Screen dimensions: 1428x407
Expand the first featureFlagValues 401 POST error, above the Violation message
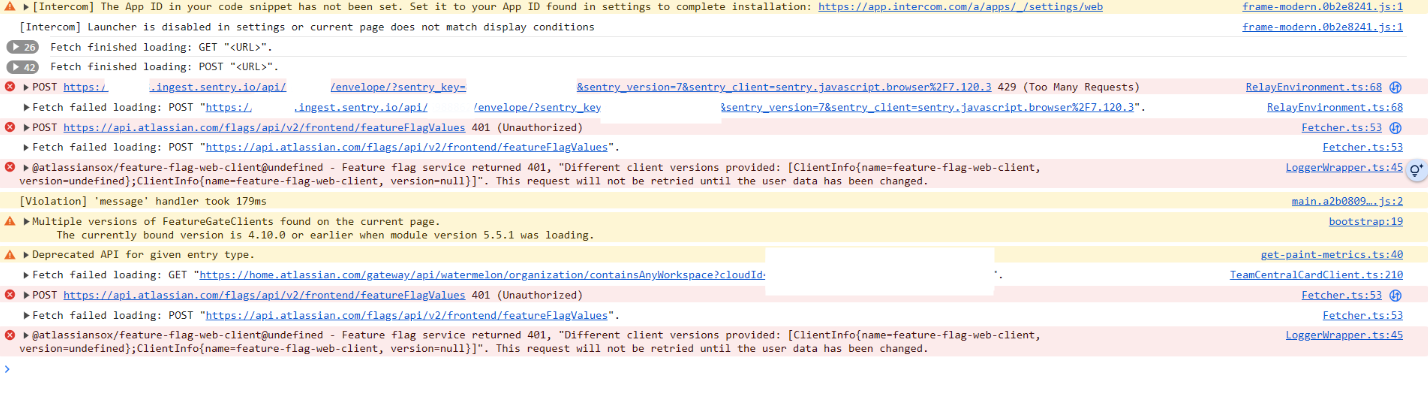26,127
